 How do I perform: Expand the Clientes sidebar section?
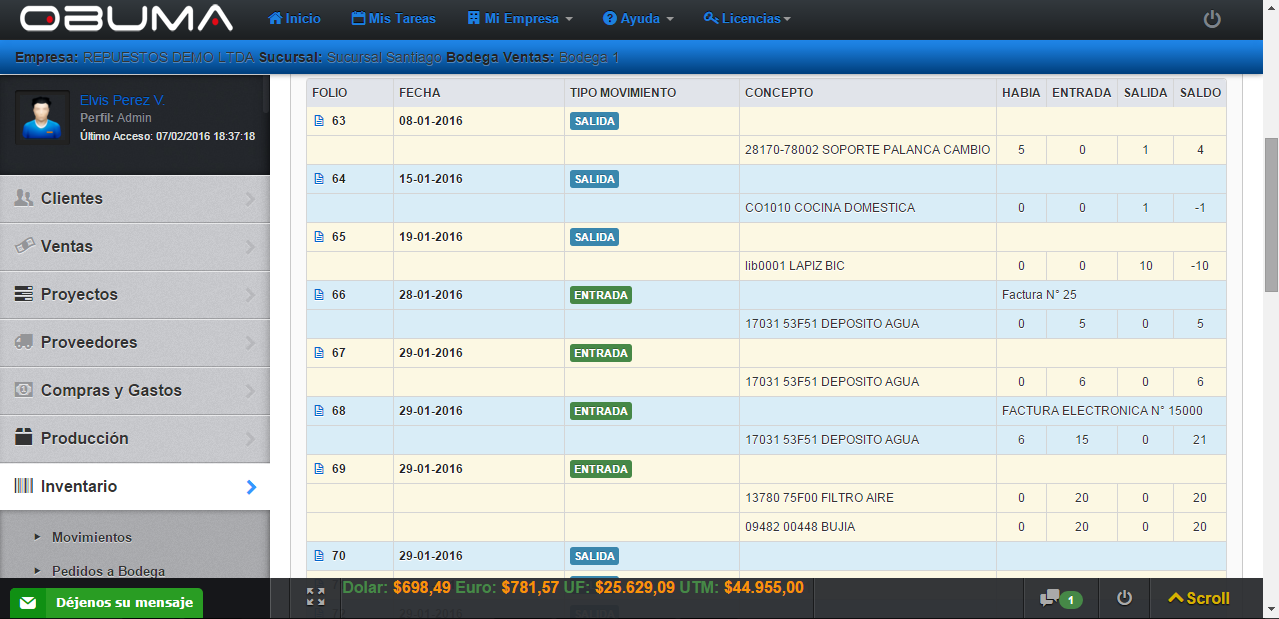(x=134, y=198)
